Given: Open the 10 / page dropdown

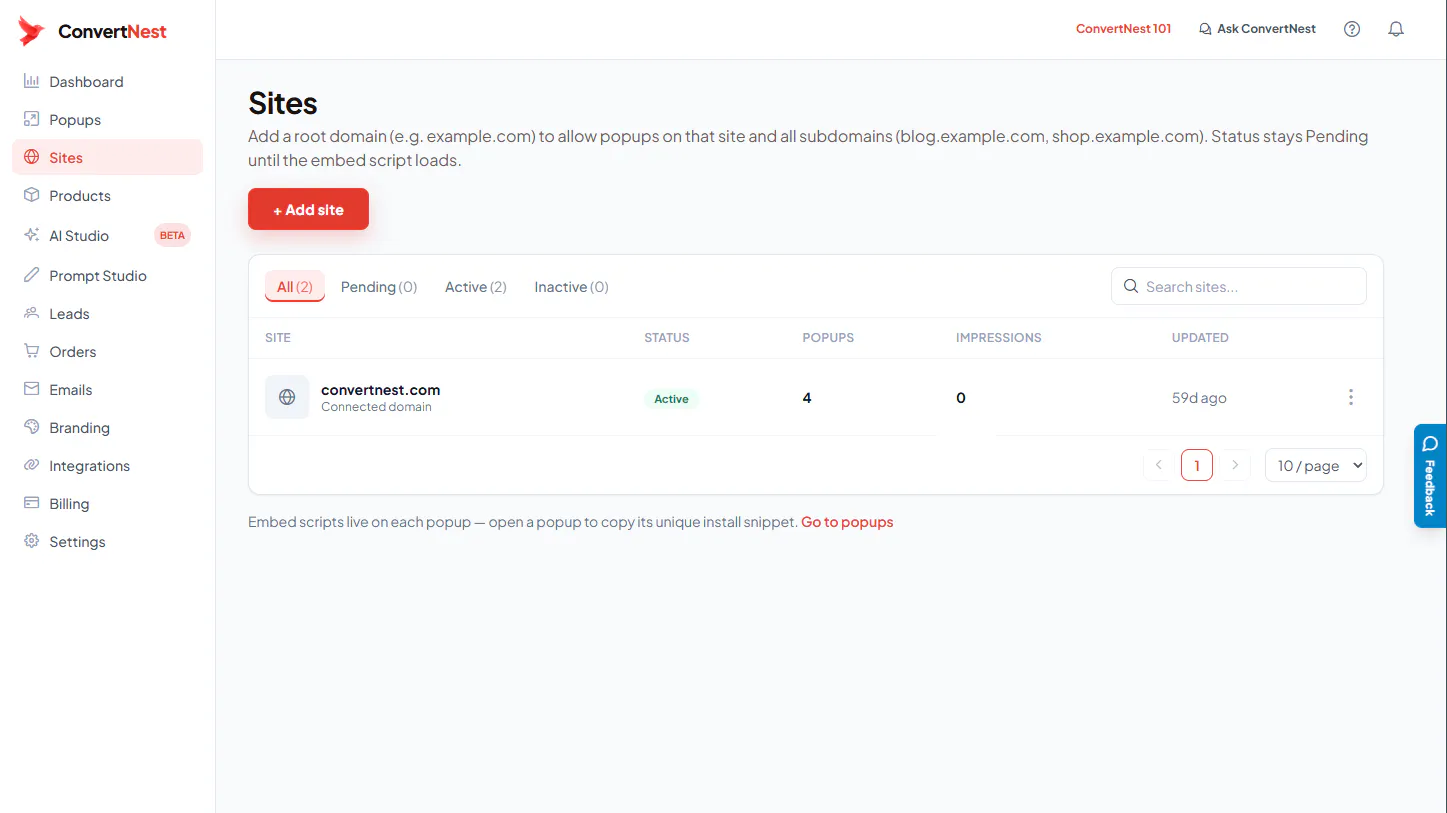Looking at the screenshot, I should click(x=1316, y=465).
